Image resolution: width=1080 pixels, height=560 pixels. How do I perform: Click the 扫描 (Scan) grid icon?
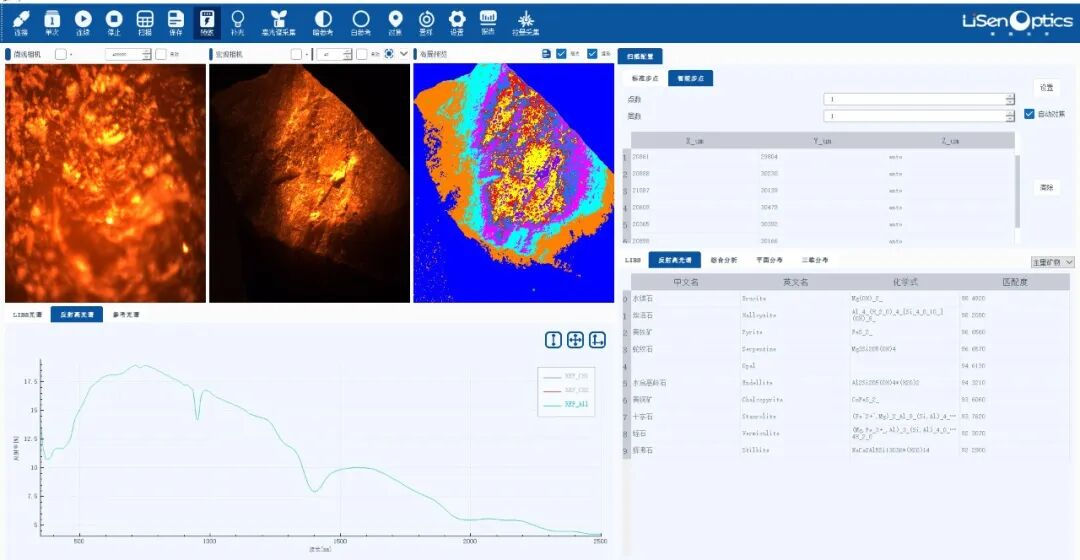tap(145, 21)
